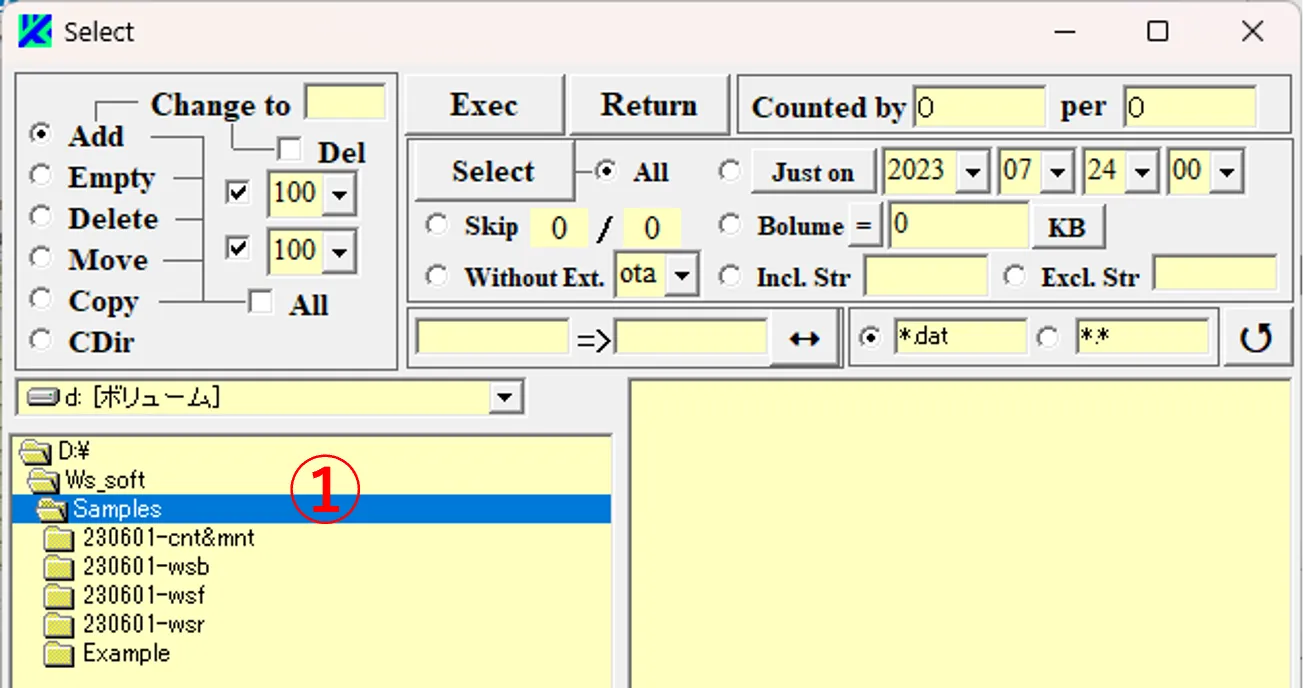
Task: Click the Ws_soft folder icon
Action: [43, 480]
